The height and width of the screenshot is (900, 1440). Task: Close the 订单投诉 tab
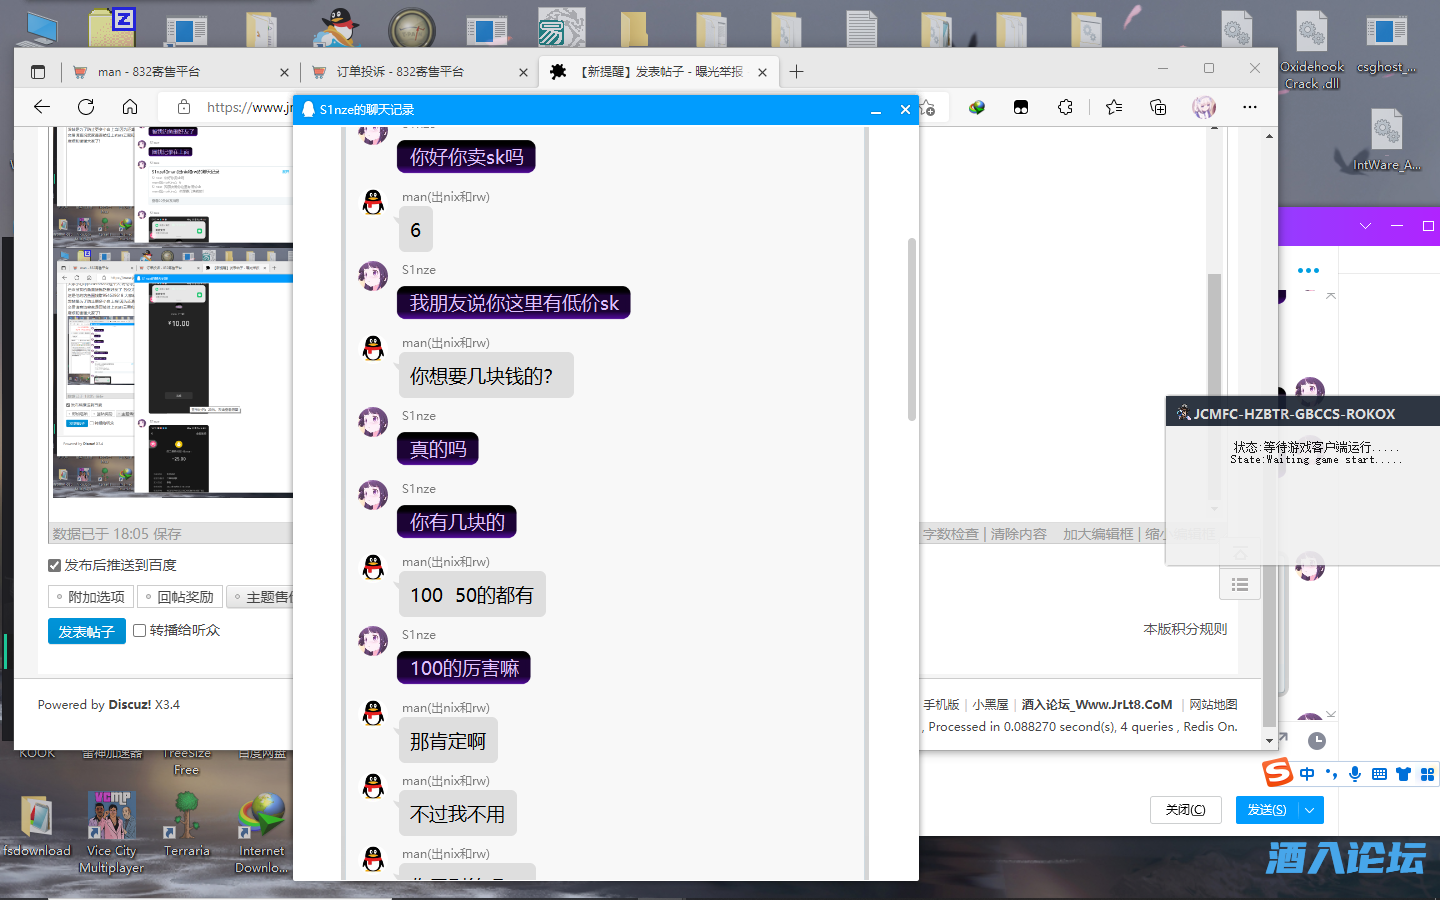[523, 72]
